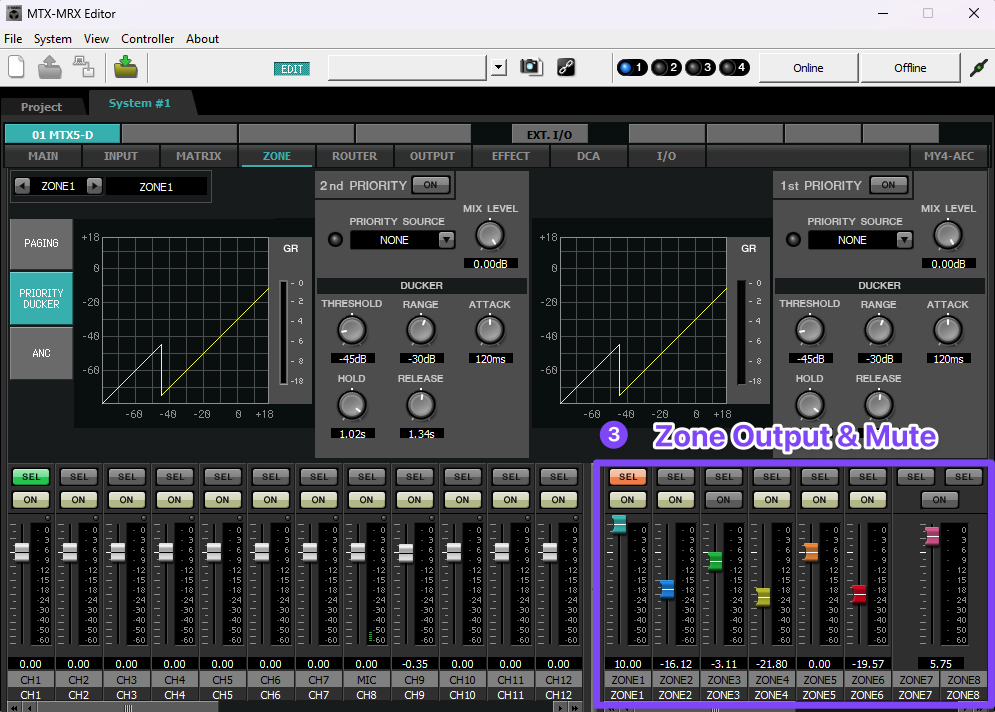Select system indicator 2
995x712 pixels.
[x=666, y=67]
